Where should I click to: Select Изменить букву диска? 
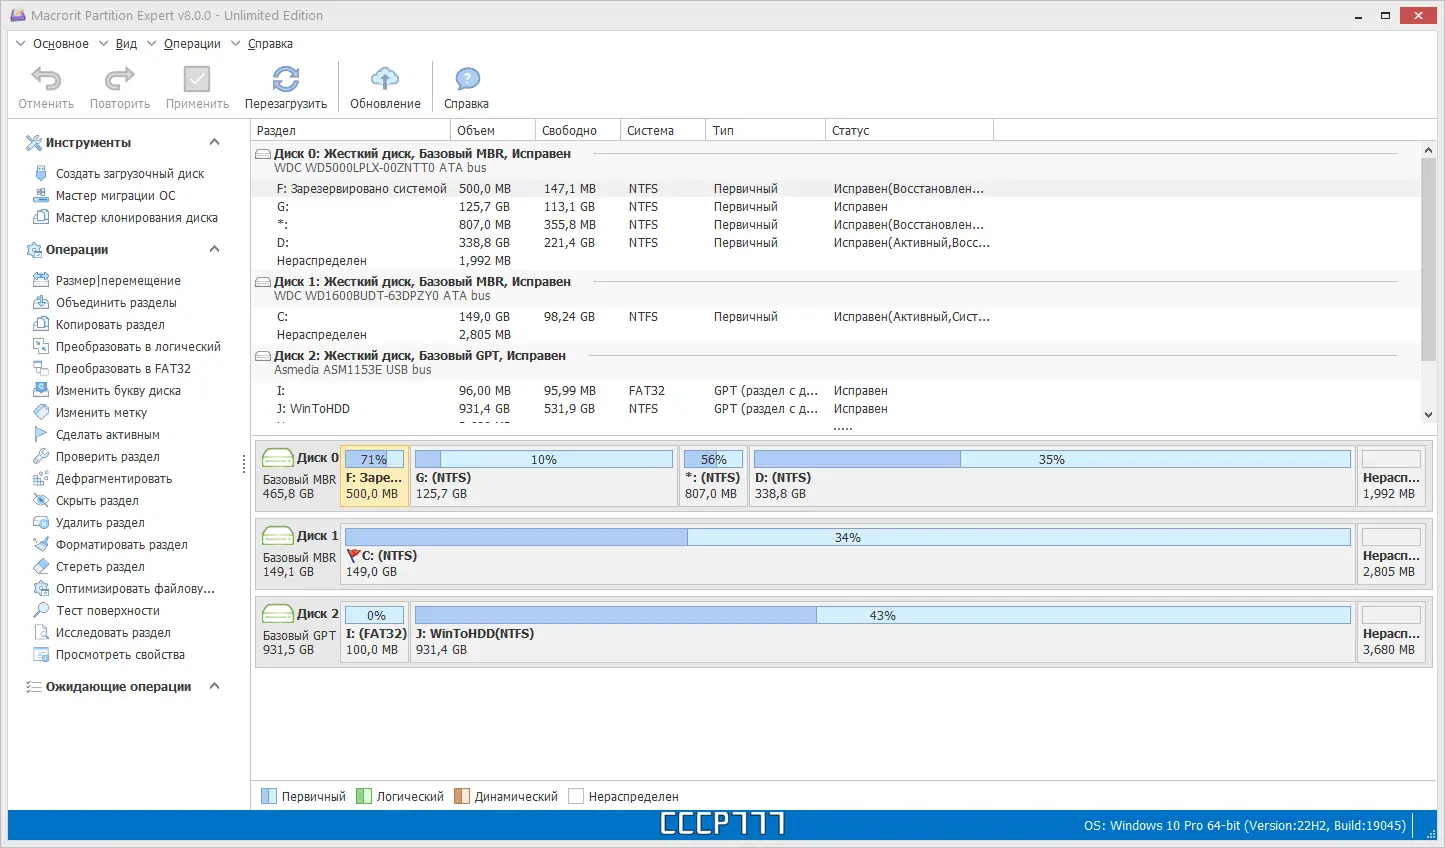coord(117,390)
